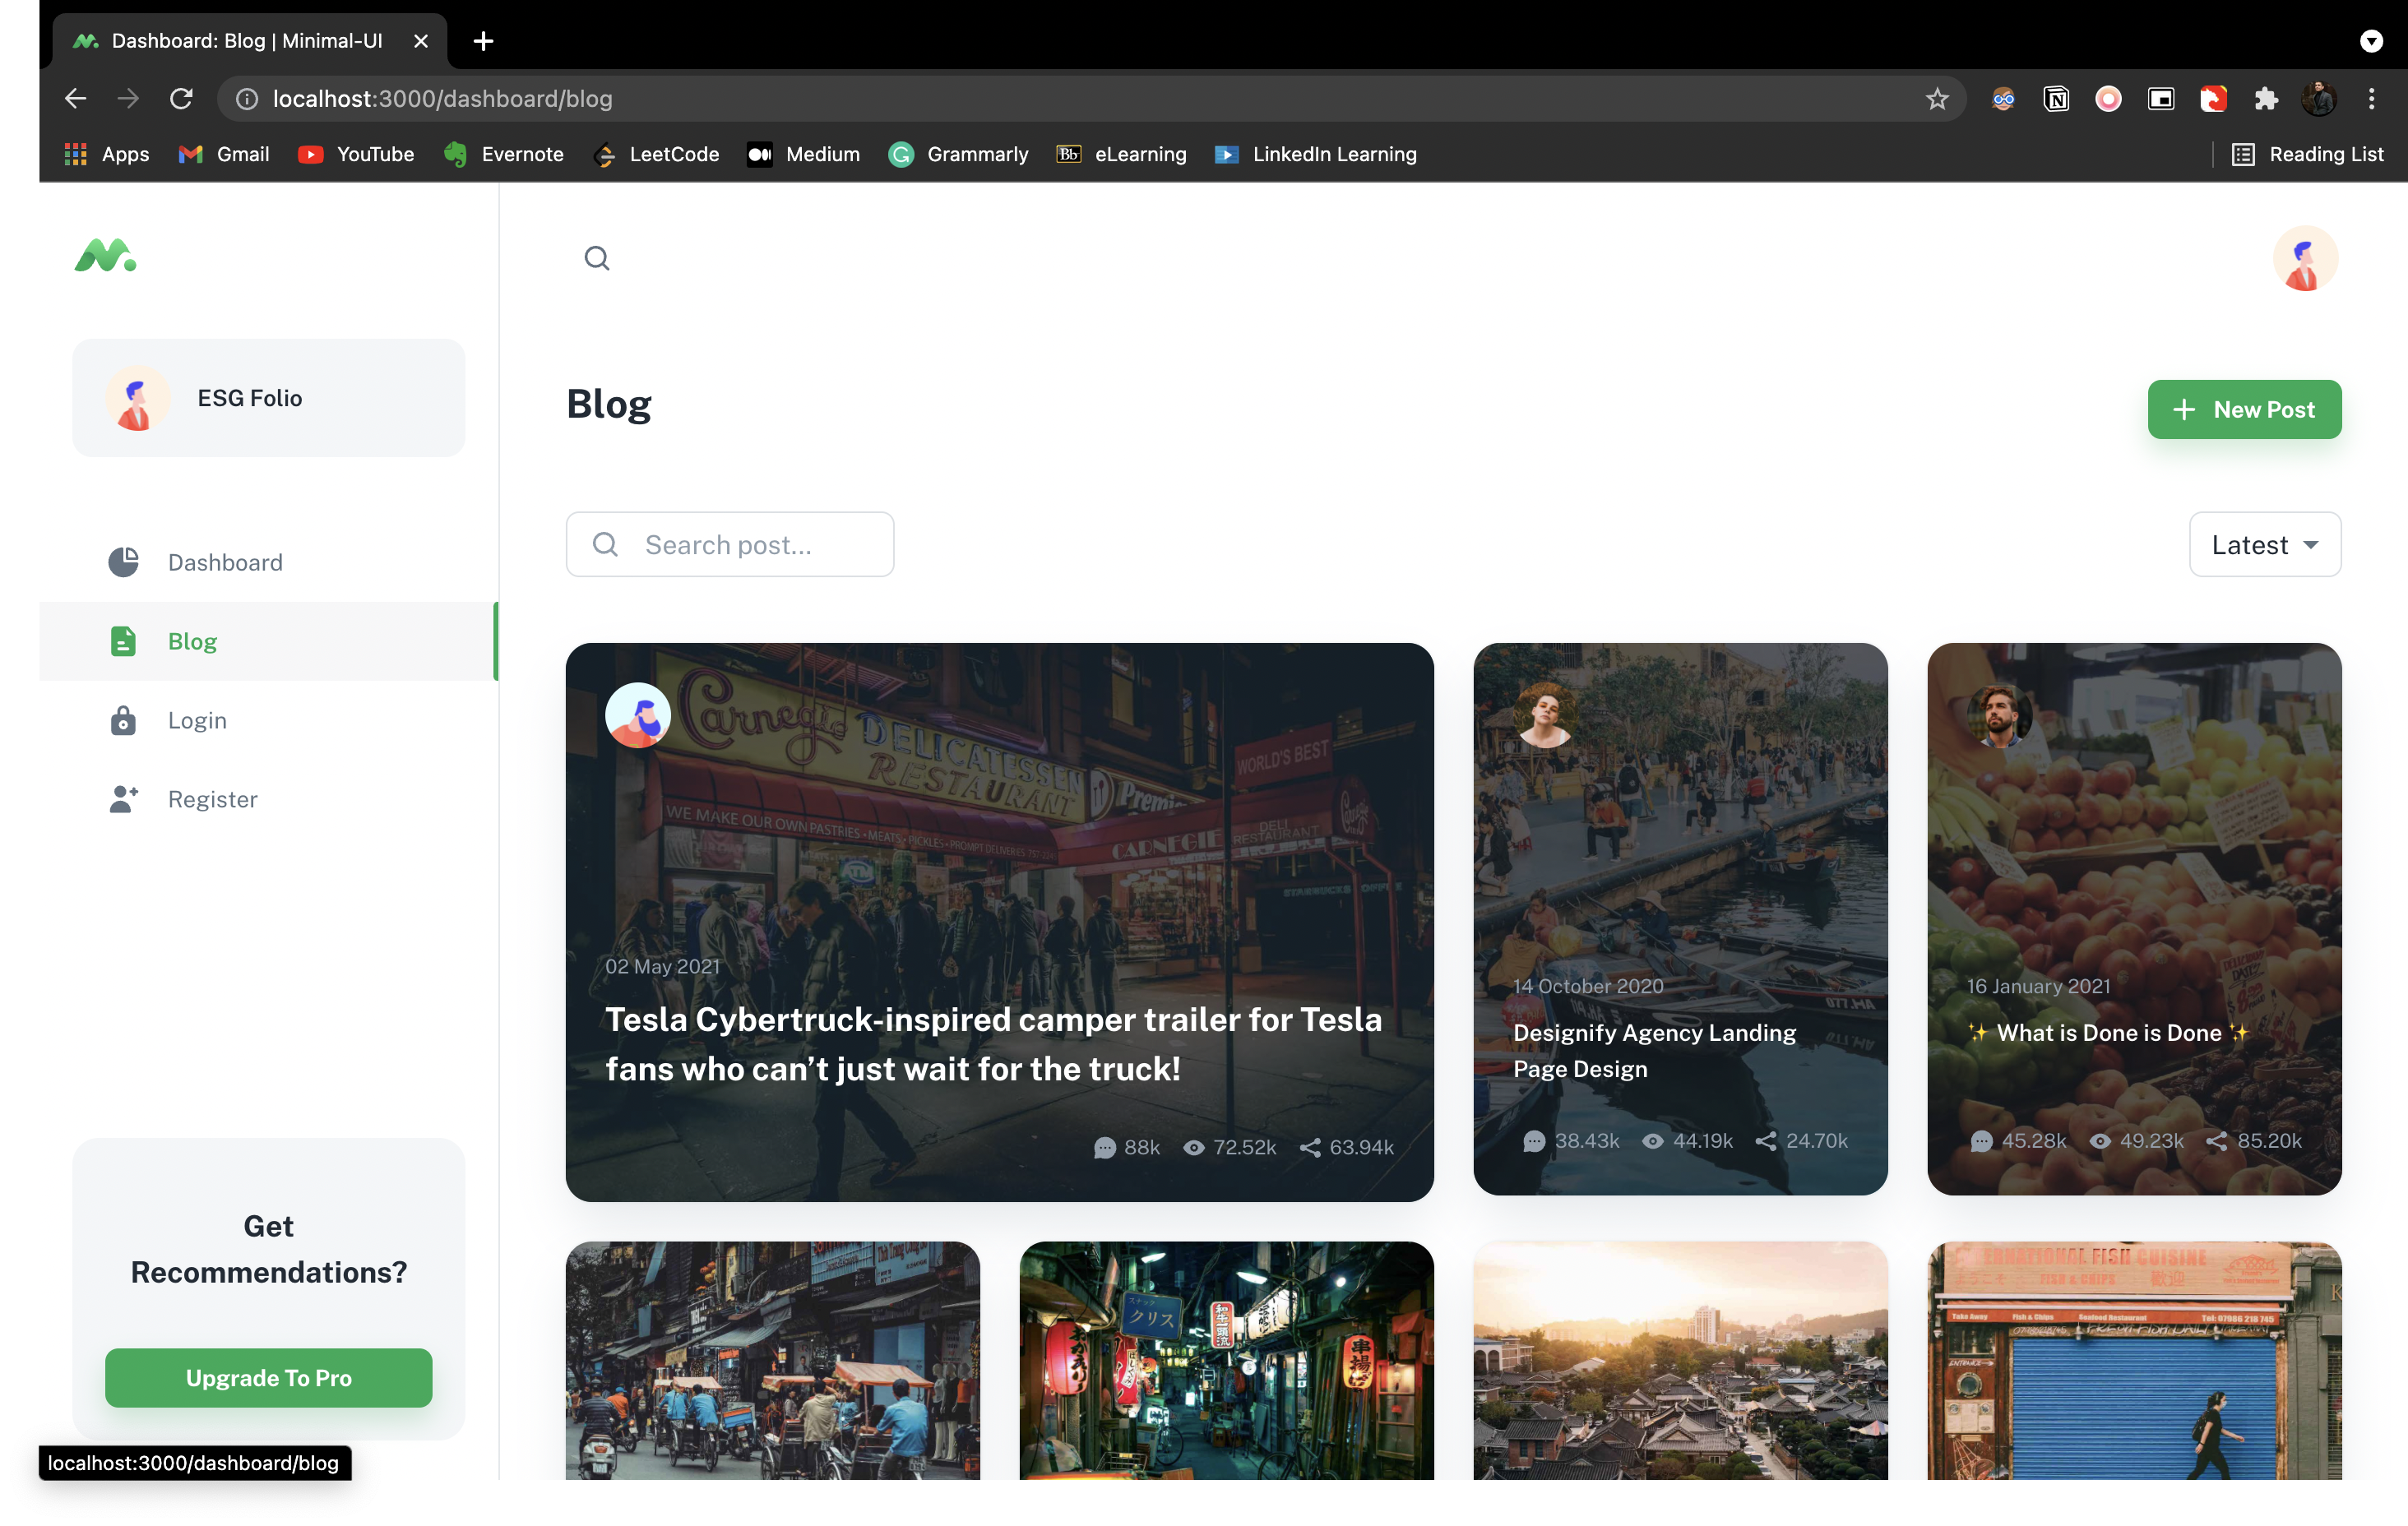The image size is (2408, 1526).
Task: Click the account avatar in header
Action: [x=2304, y=258]
